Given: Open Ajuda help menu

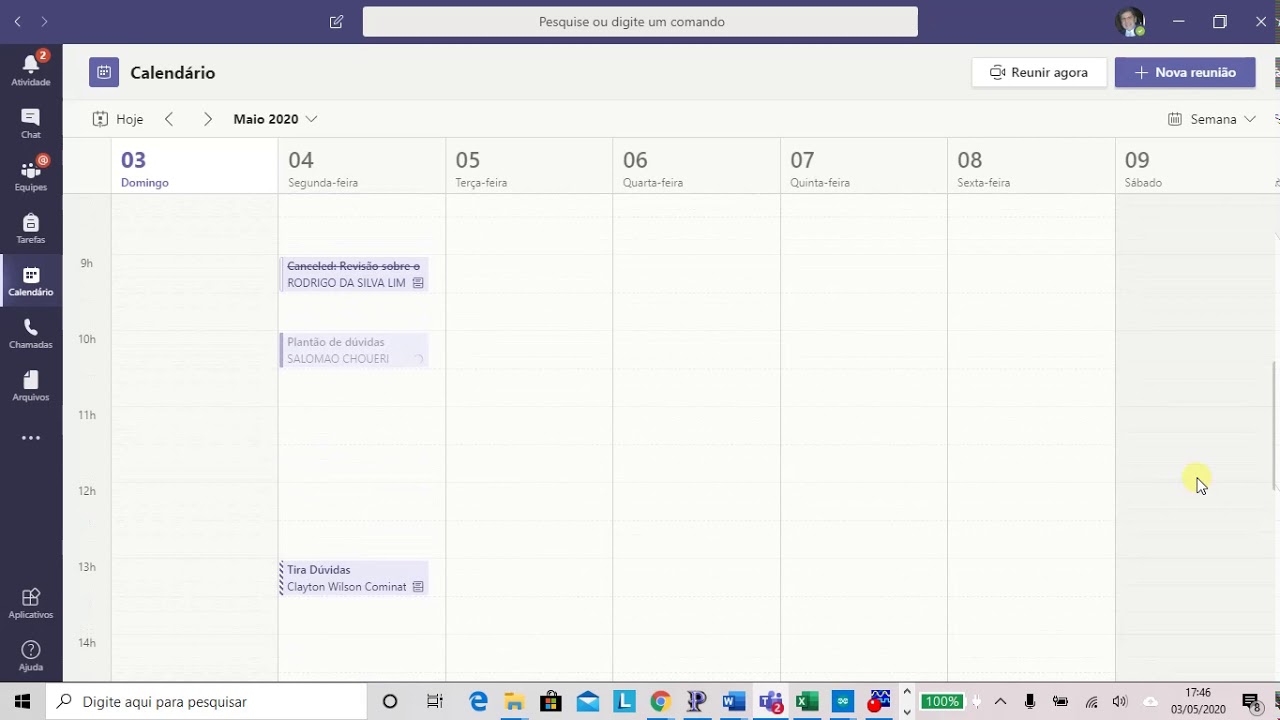Looking at the screenshot, I should tap(31, 656).
